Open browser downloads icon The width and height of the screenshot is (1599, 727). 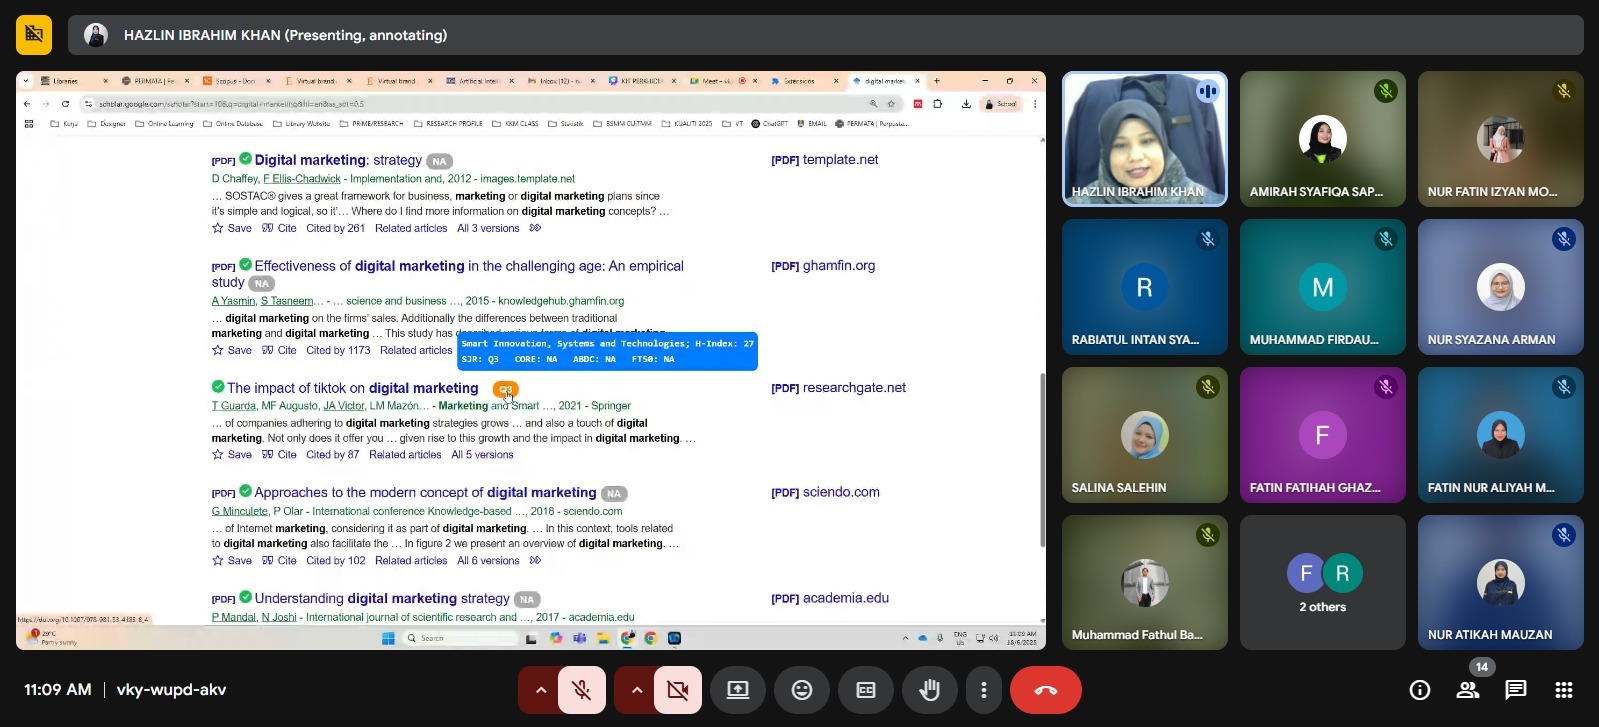point(966,103)
